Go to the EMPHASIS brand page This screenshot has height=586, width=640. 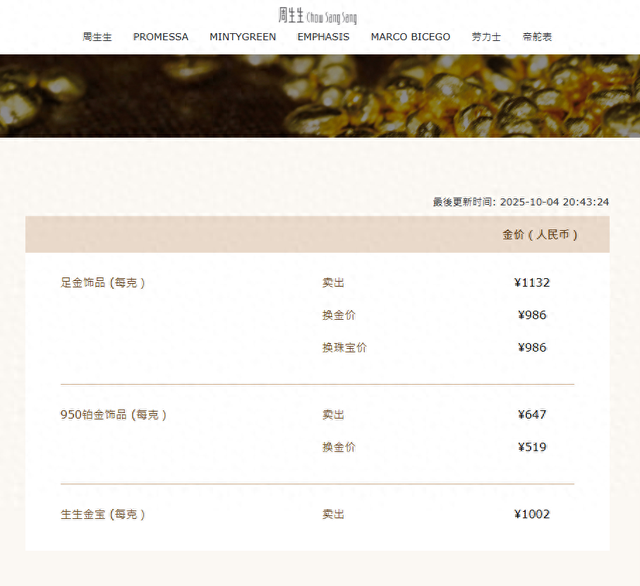coord(323,37)
